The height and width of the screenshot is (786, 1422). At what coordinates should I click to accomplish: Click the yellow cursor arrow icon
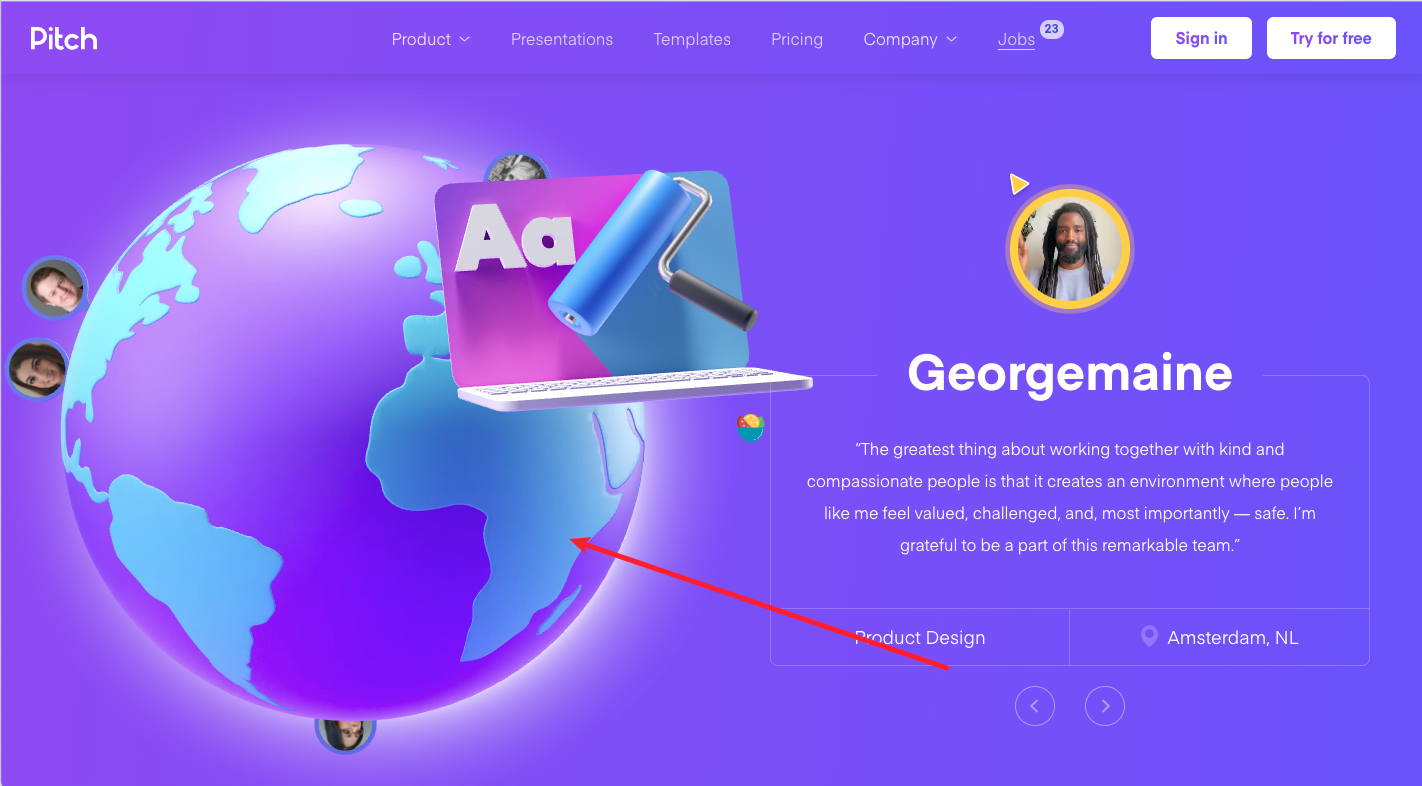point(1018,184)
